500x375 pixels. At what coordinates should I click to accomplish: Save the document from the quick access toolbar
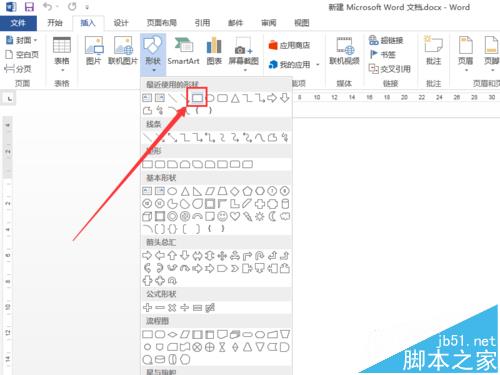29,7
